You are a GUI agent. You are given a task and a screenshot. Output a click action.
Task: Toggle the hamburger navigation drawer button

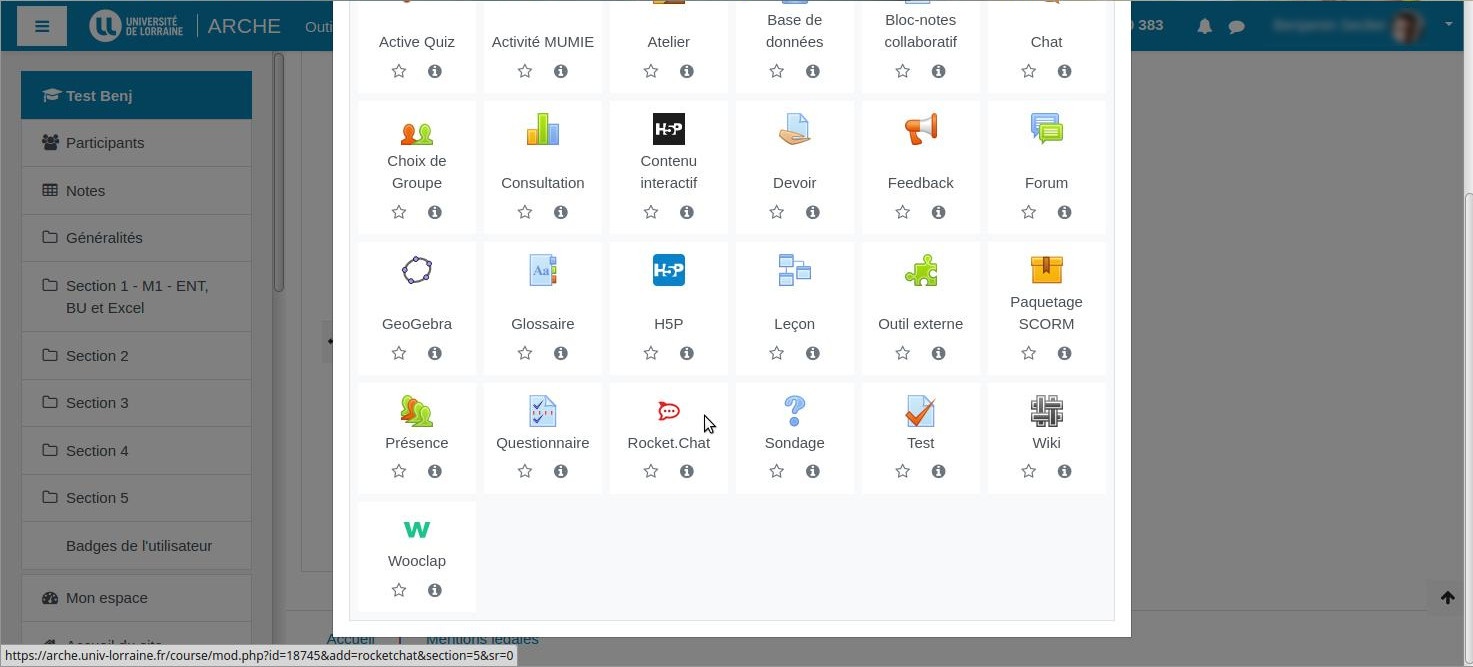42,26
